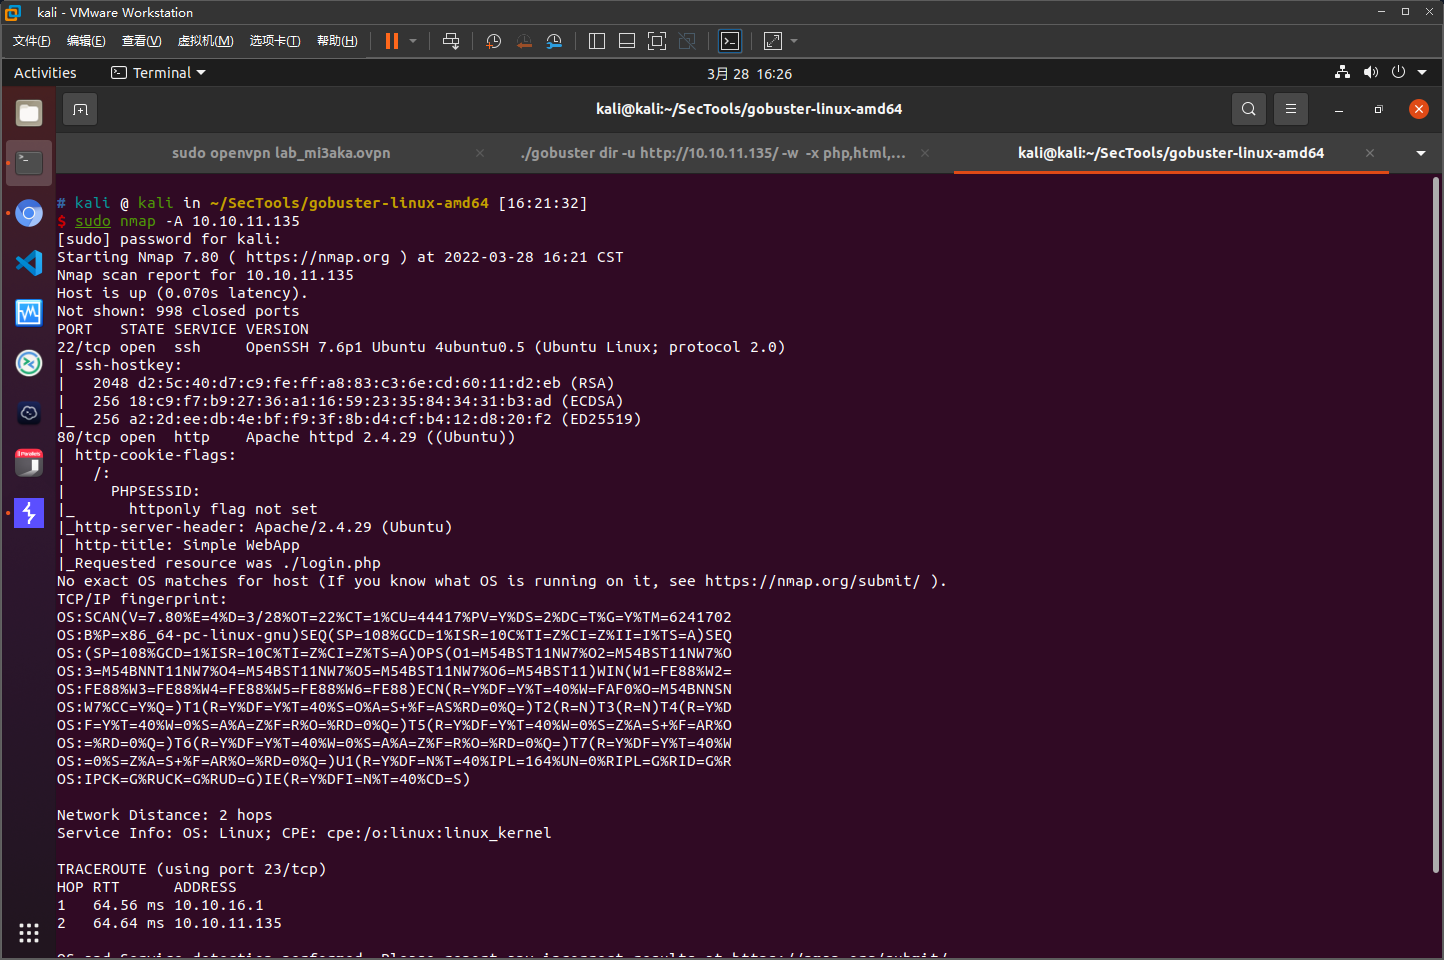The image size is (1444, 960).
Task: Open the 虚拟机(M) menu
Action: point(206,41)
